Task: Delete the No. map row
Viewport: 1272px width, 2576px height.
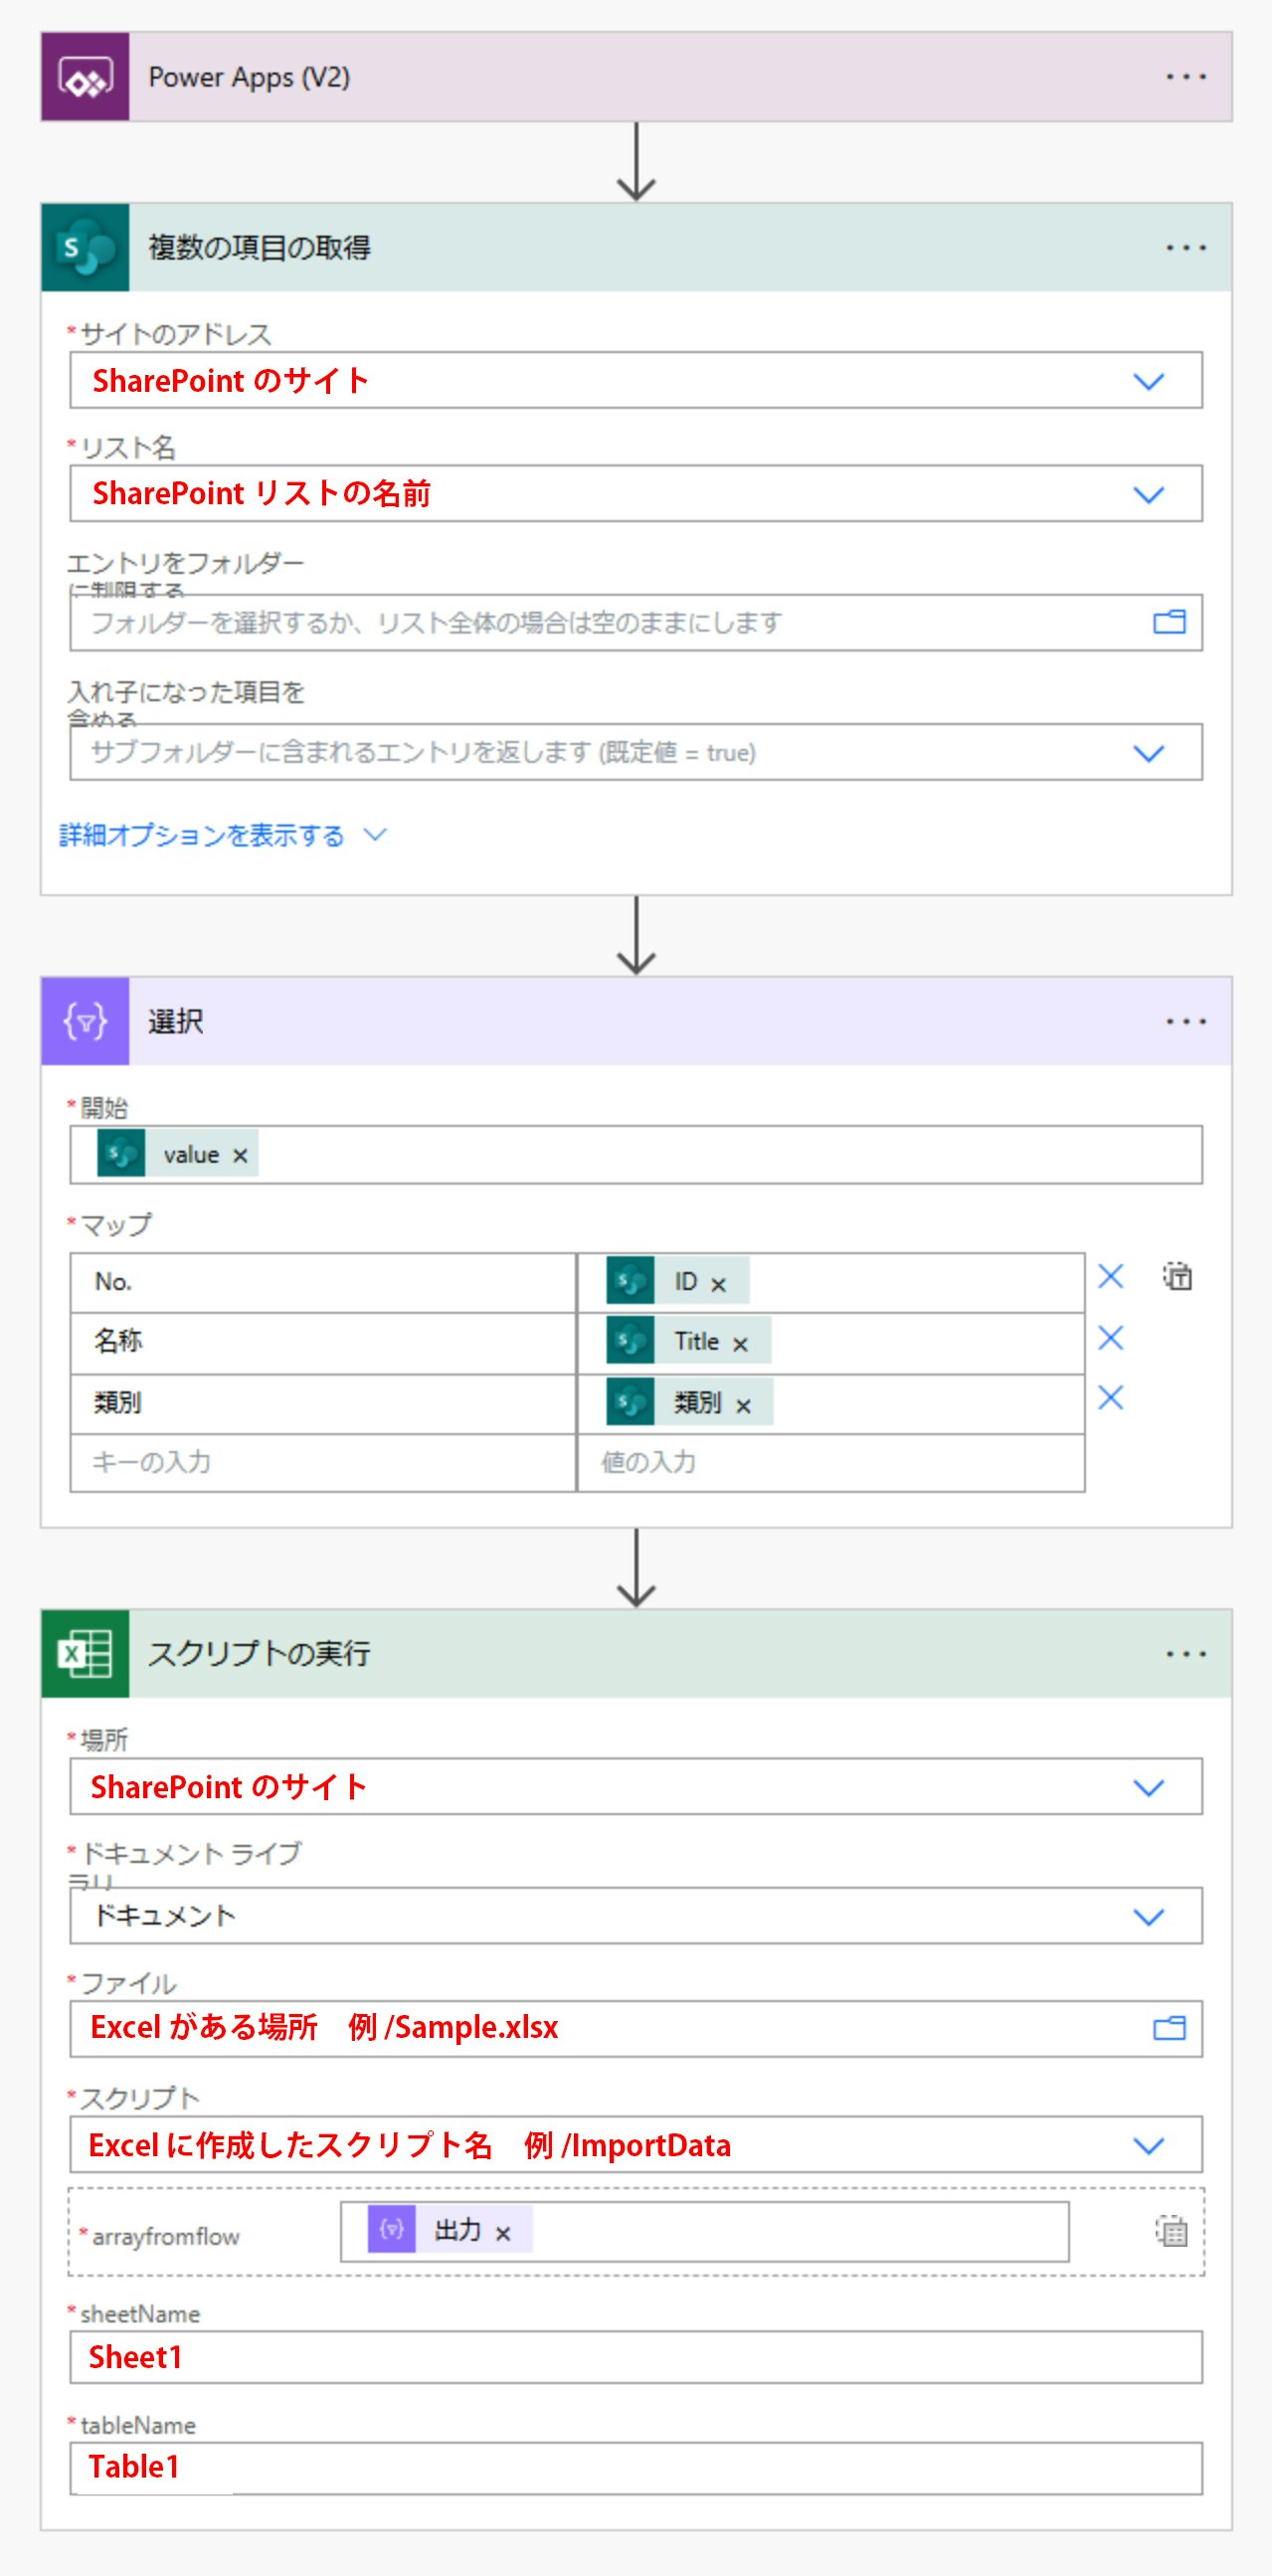Action: point(1111,1276)
